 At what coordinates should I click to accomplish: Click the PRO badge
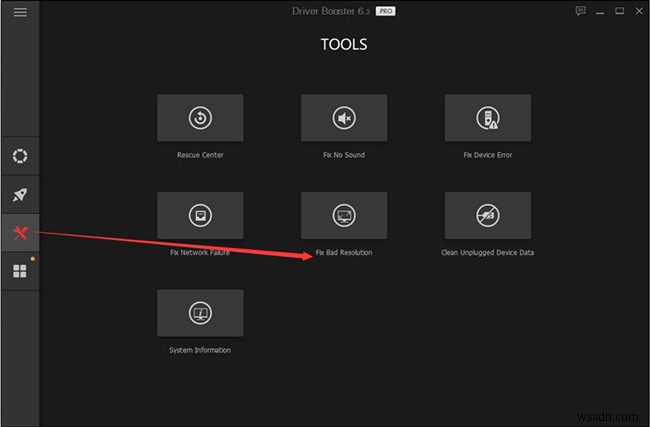386,11
